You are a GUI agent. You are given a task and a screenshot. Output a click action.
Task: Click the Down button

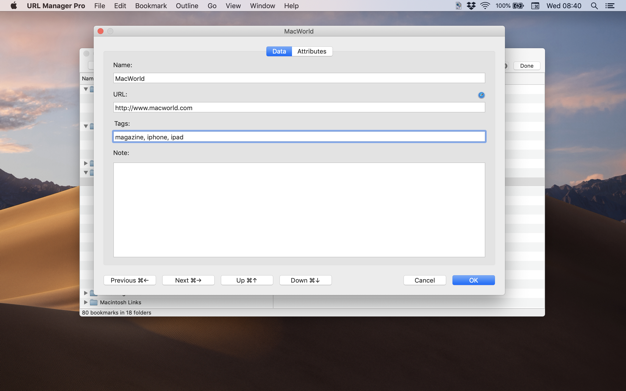click(x=305, y=280)
